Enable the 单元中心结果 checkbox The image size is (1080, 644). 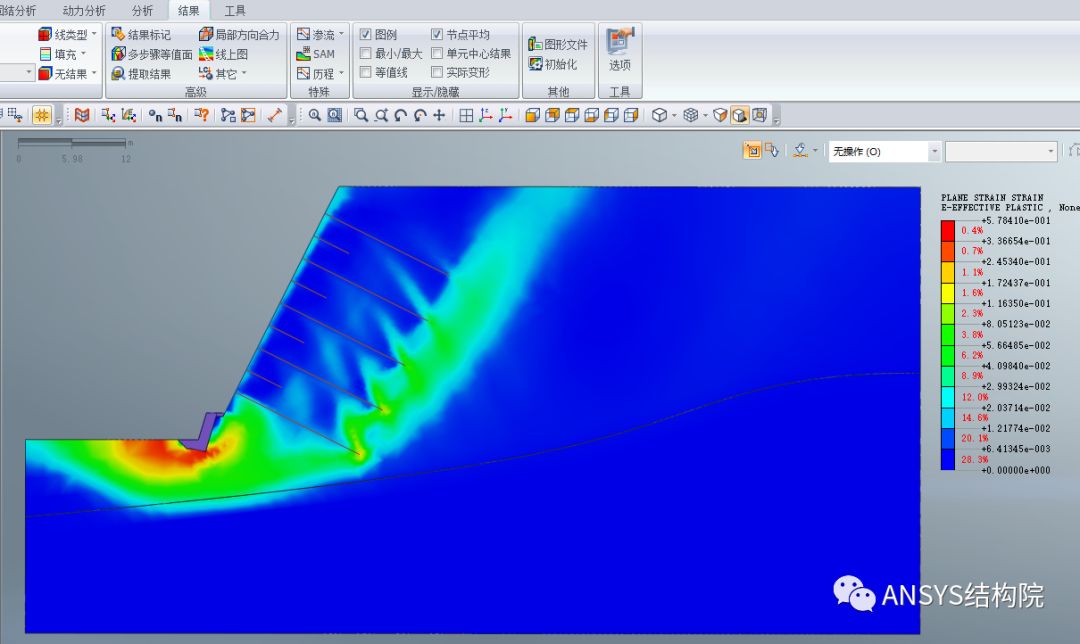click(x=437, y=53)
